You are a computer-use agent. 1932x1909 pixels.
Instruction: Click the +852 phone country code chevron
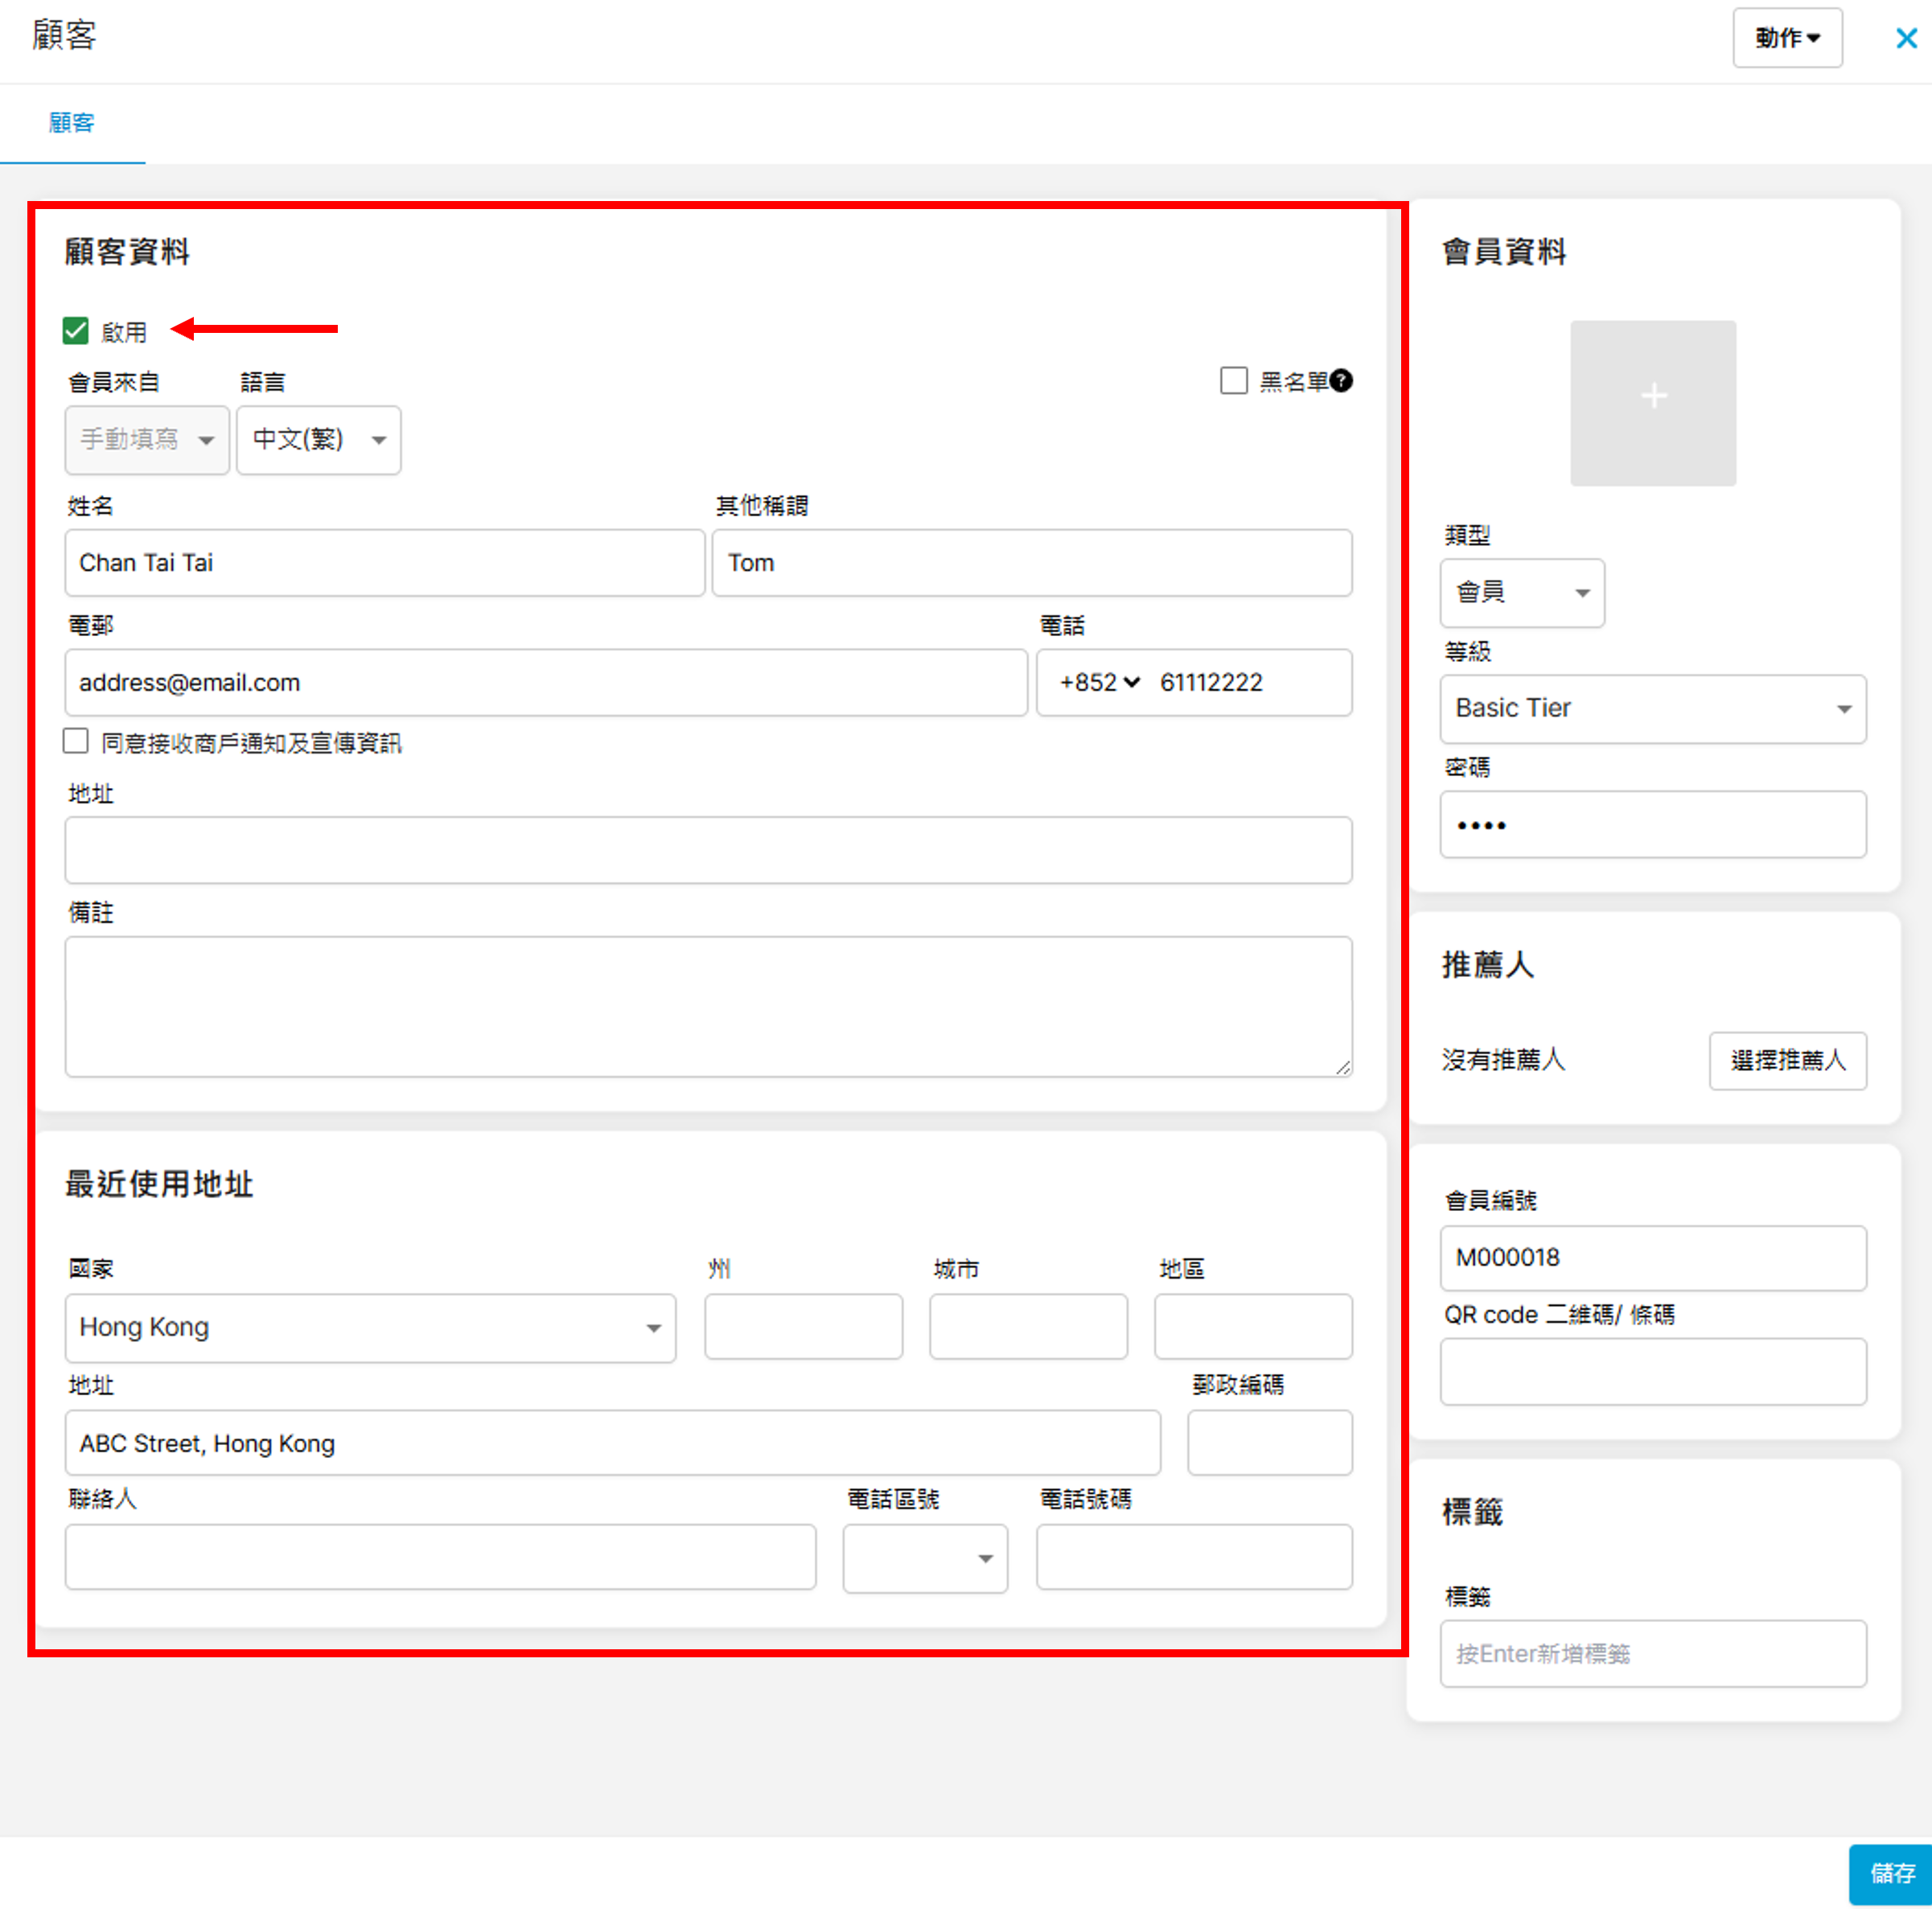click(x=1132, y=682)
